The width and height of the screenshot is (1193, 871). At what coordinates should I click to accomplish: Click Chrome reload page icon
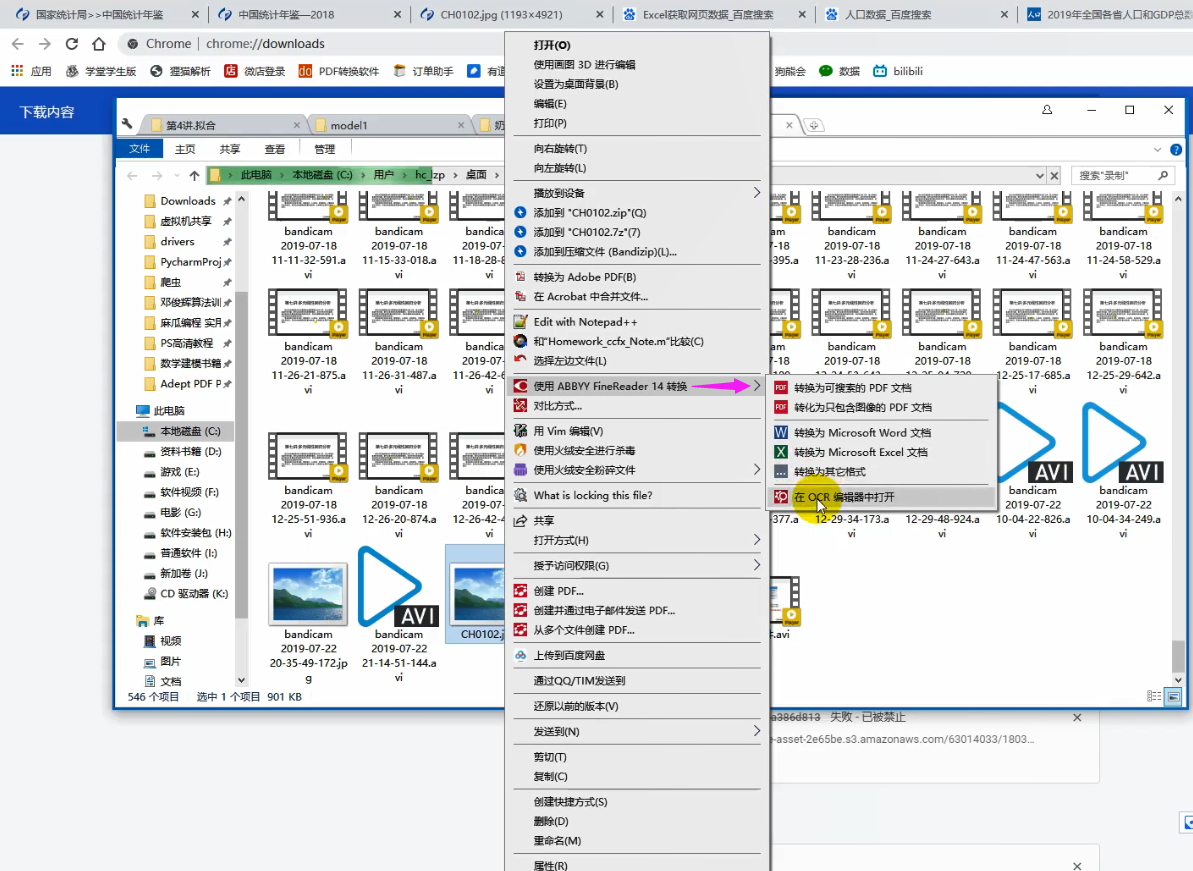[72, 44]
